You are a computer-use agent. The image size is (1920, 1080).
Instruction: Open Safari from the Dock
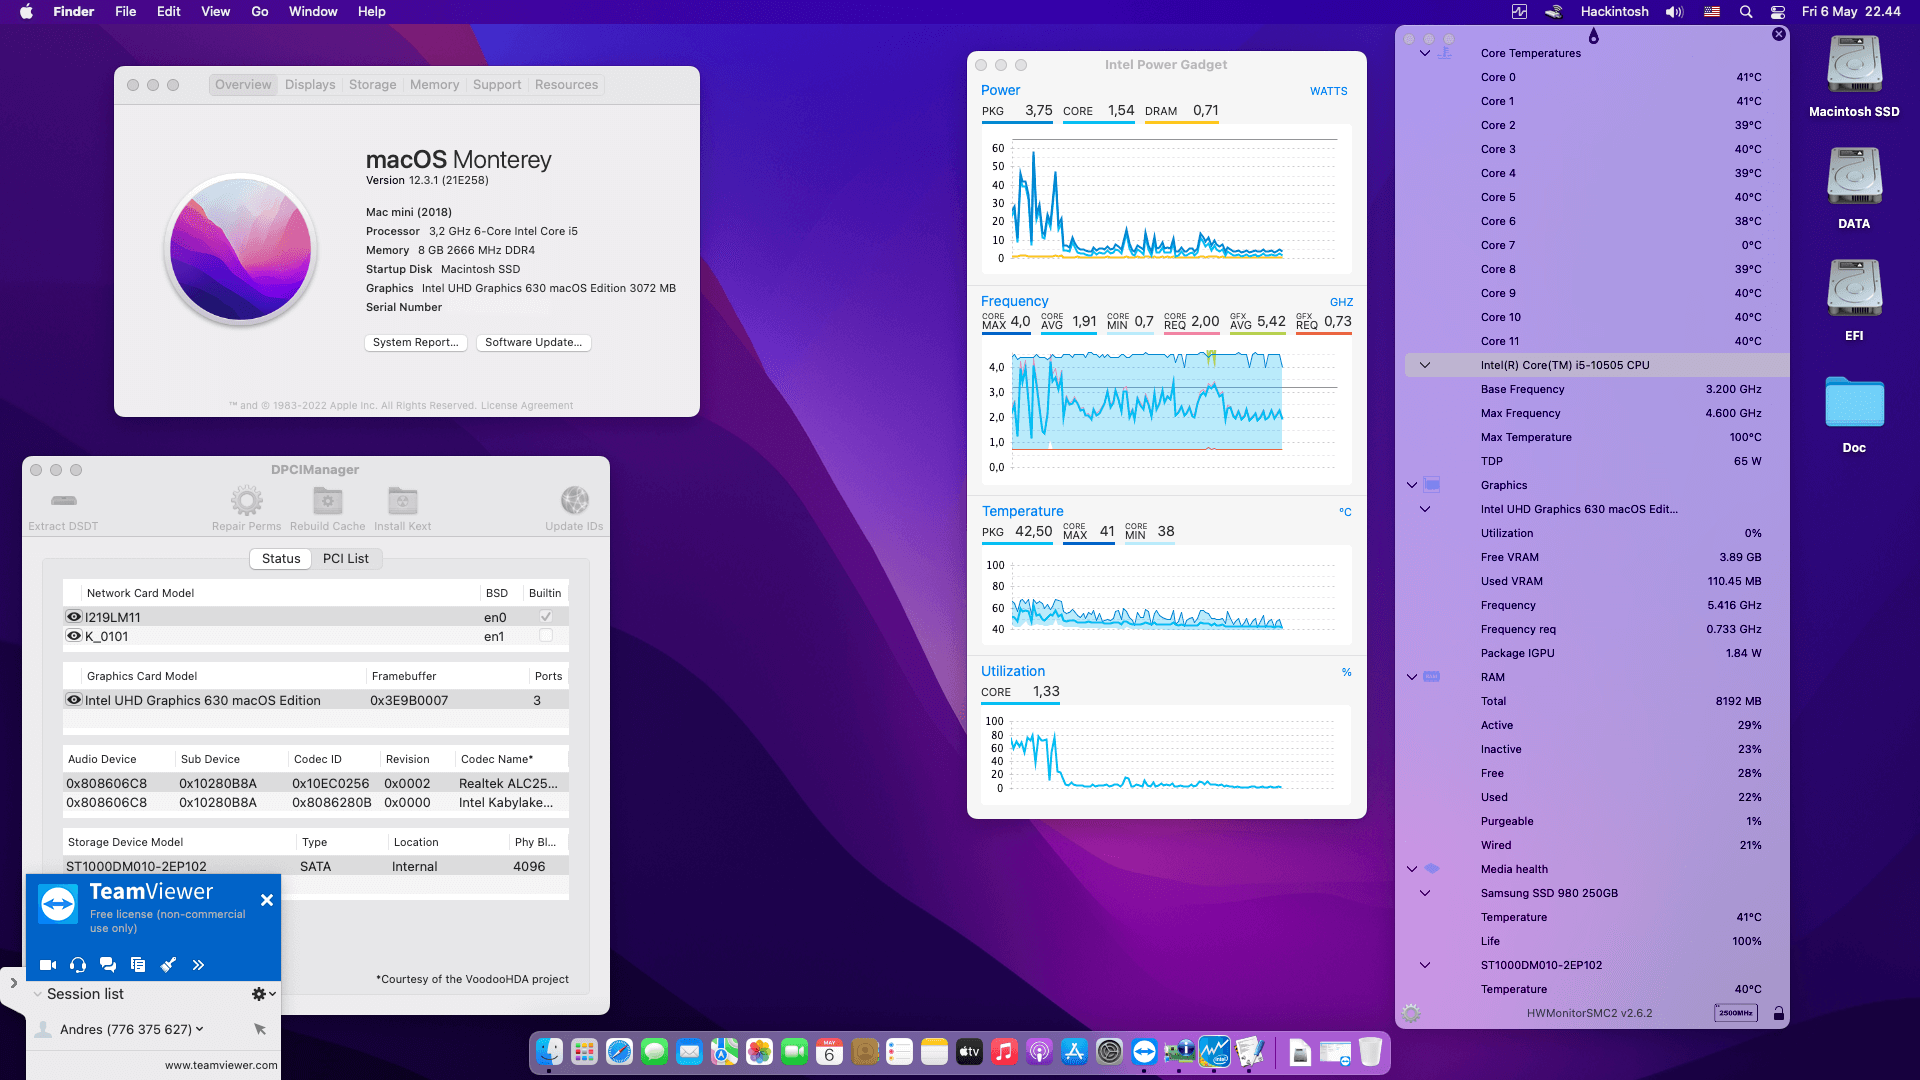point(619,1052)
